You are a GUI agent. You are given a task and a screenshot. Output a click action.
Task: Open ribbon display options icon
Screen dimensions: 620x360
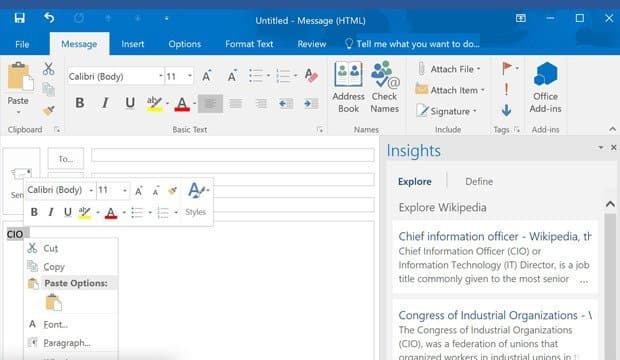(521, 18)
